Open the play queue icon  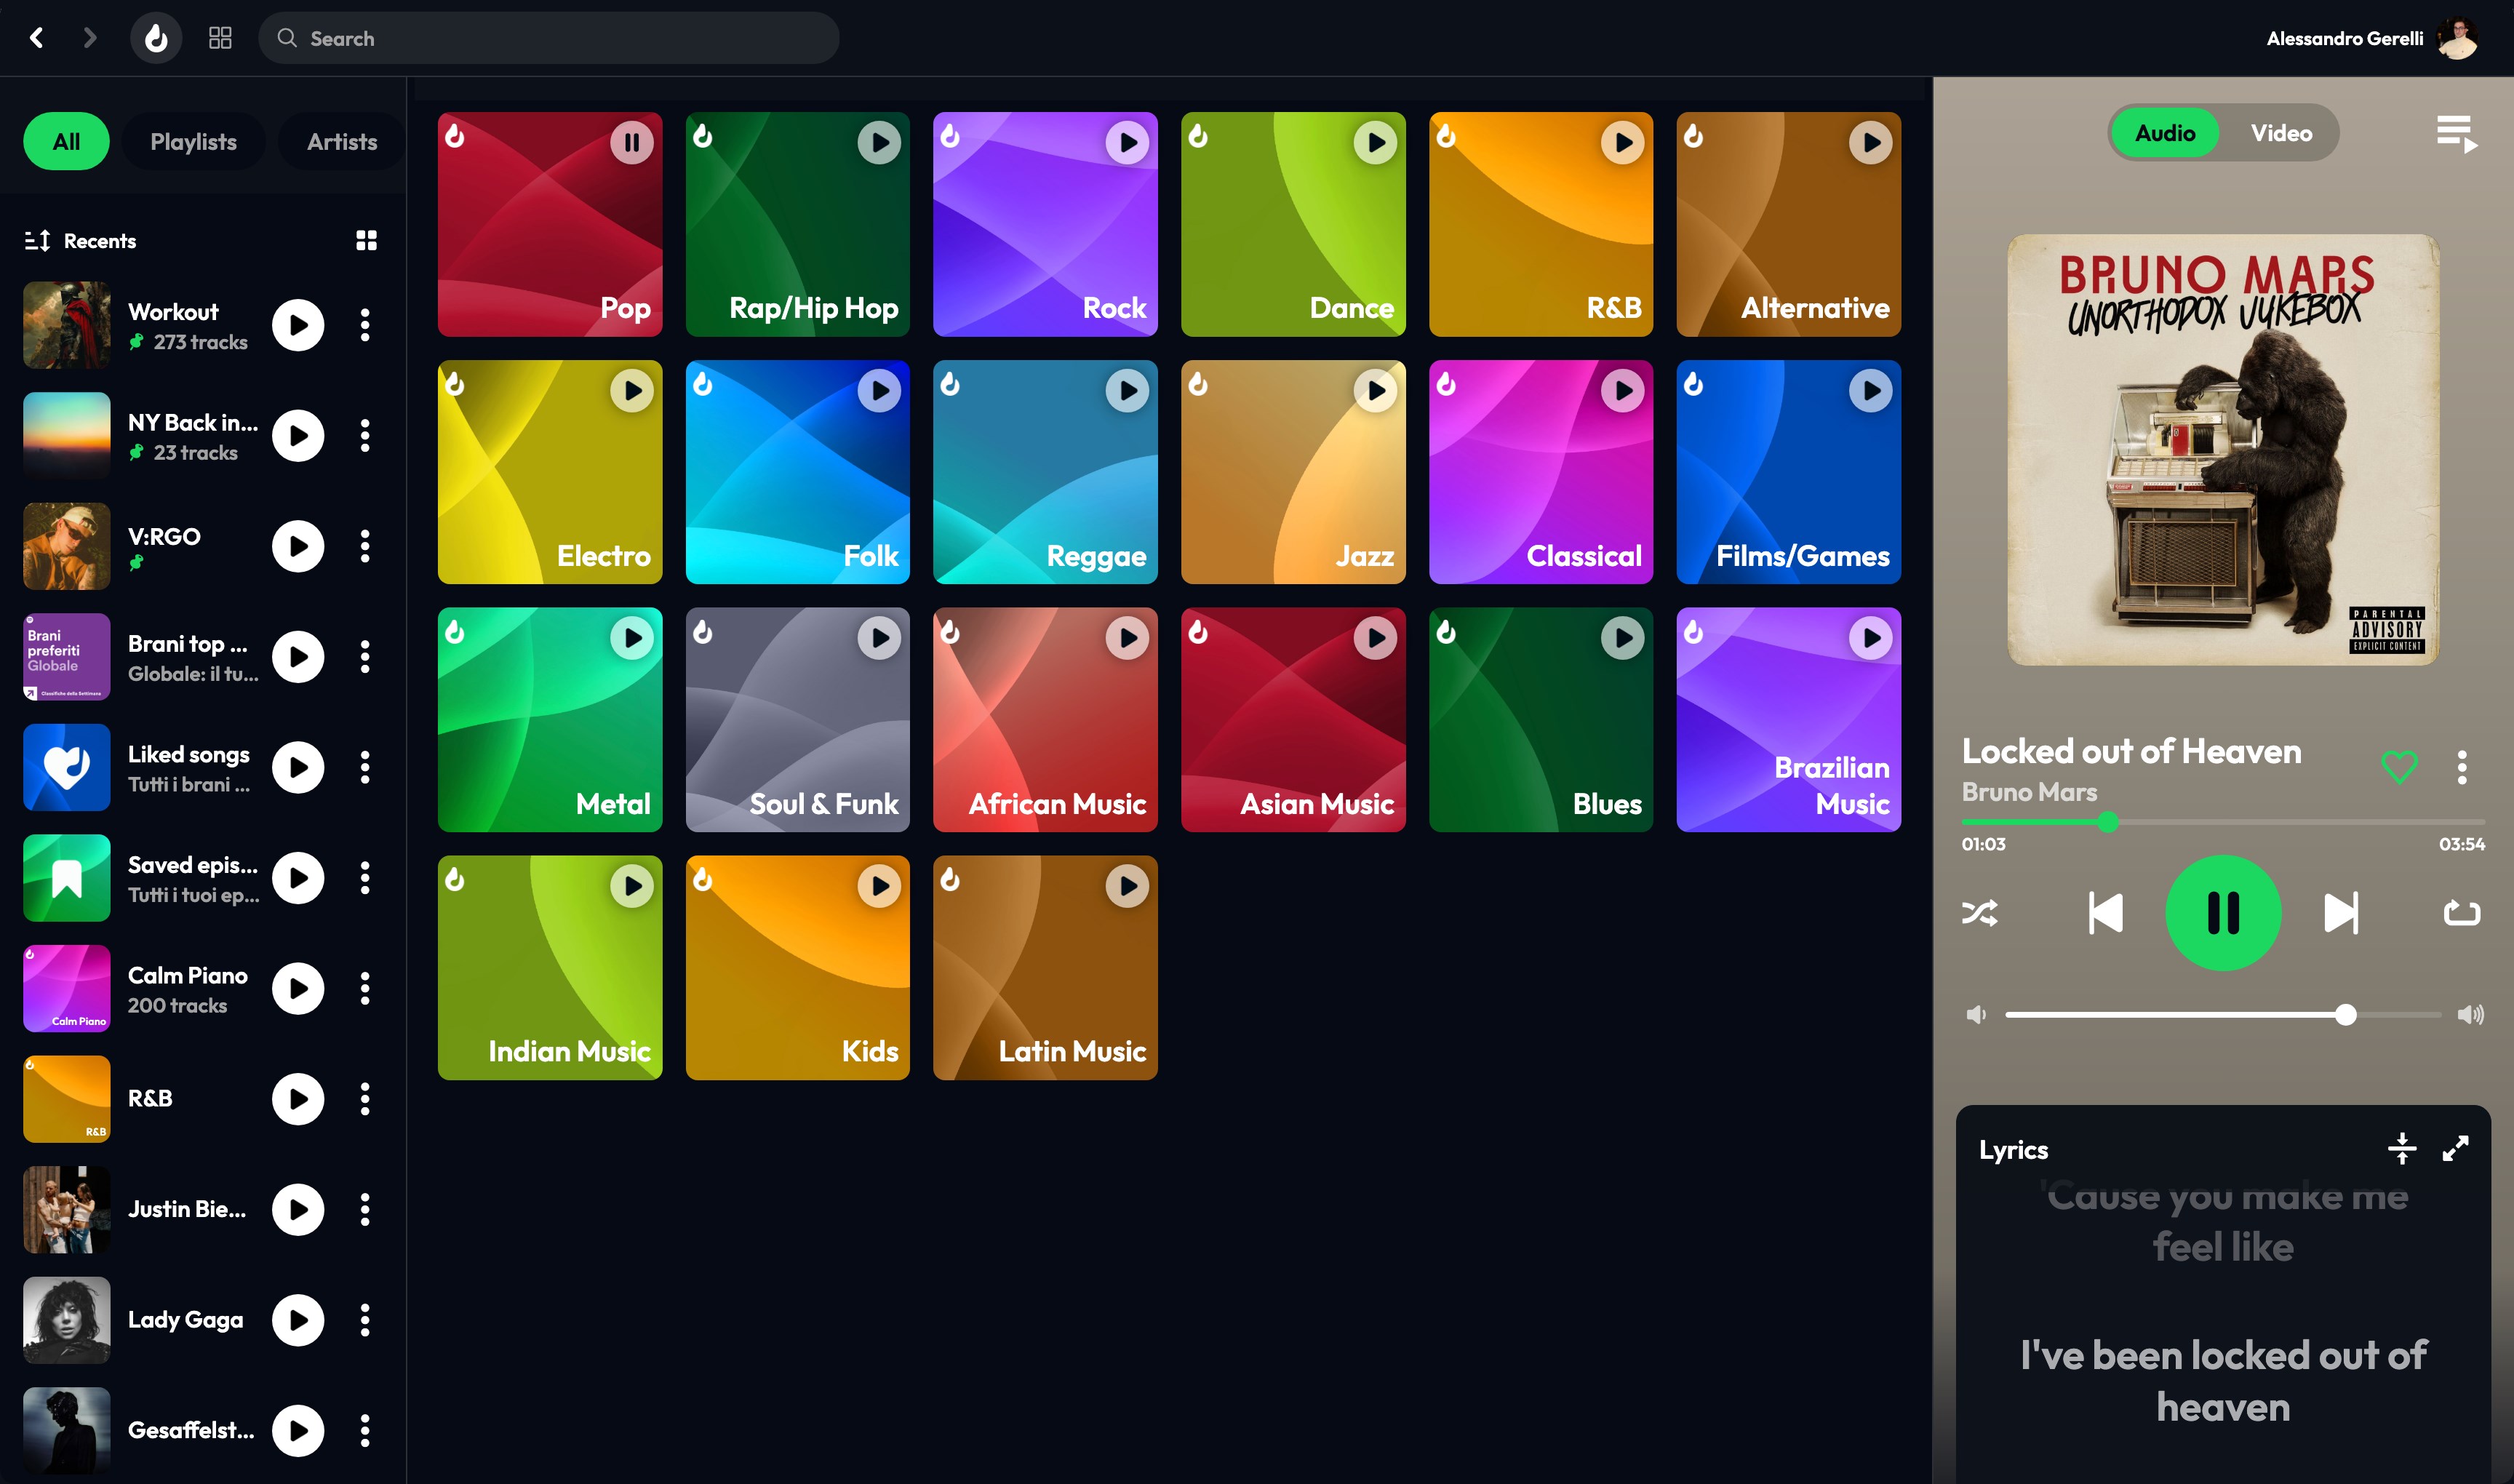tap(2456, 133)
